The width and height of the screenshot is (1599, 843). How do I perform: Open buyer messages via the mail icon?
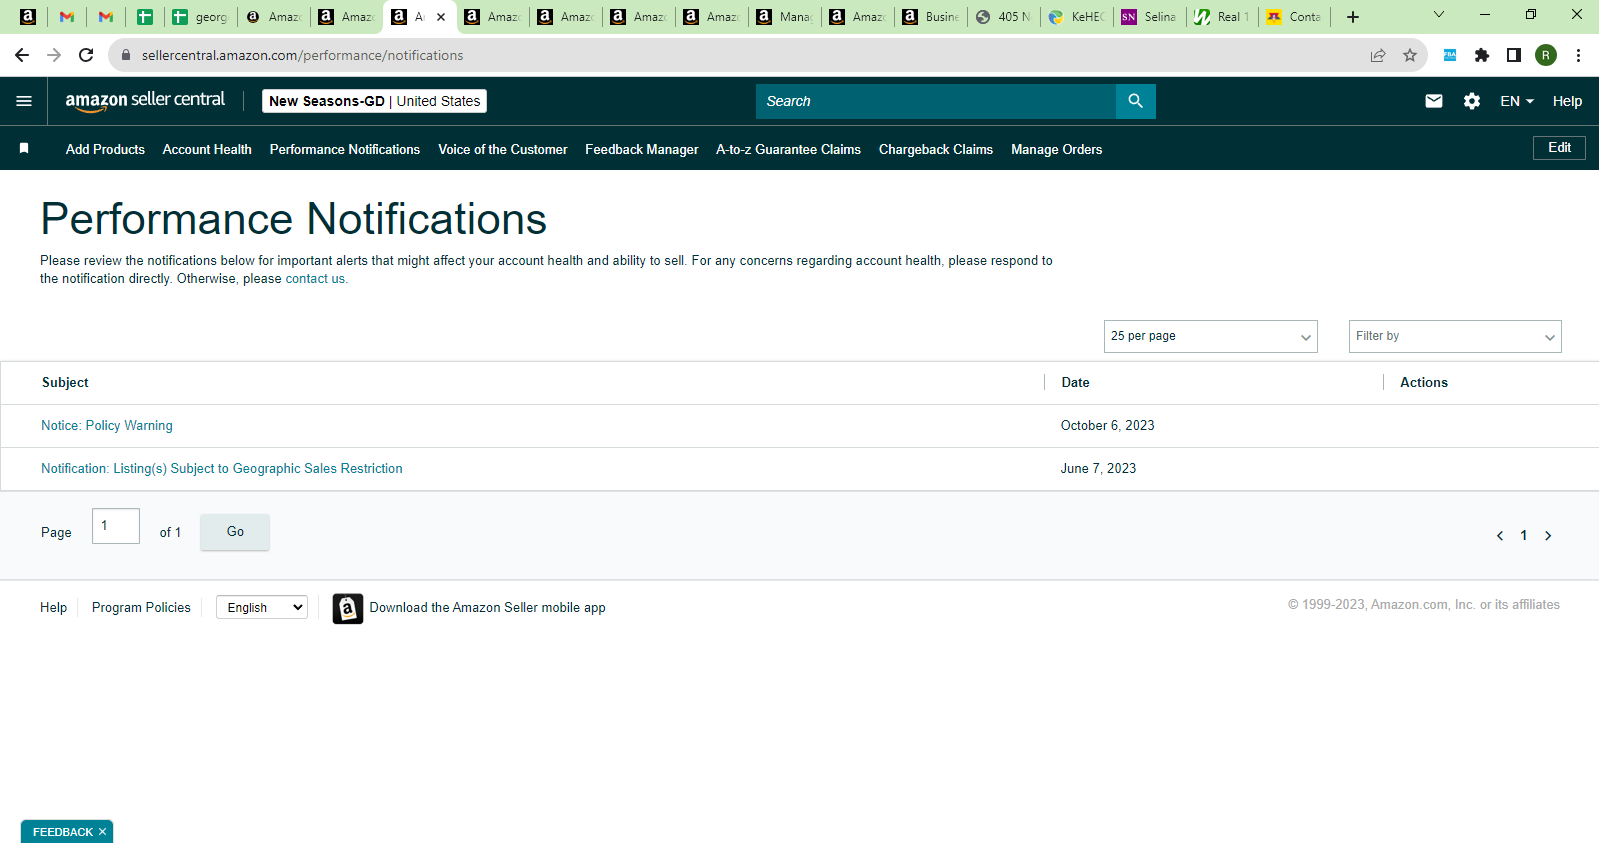click(x=1434, y=101)
